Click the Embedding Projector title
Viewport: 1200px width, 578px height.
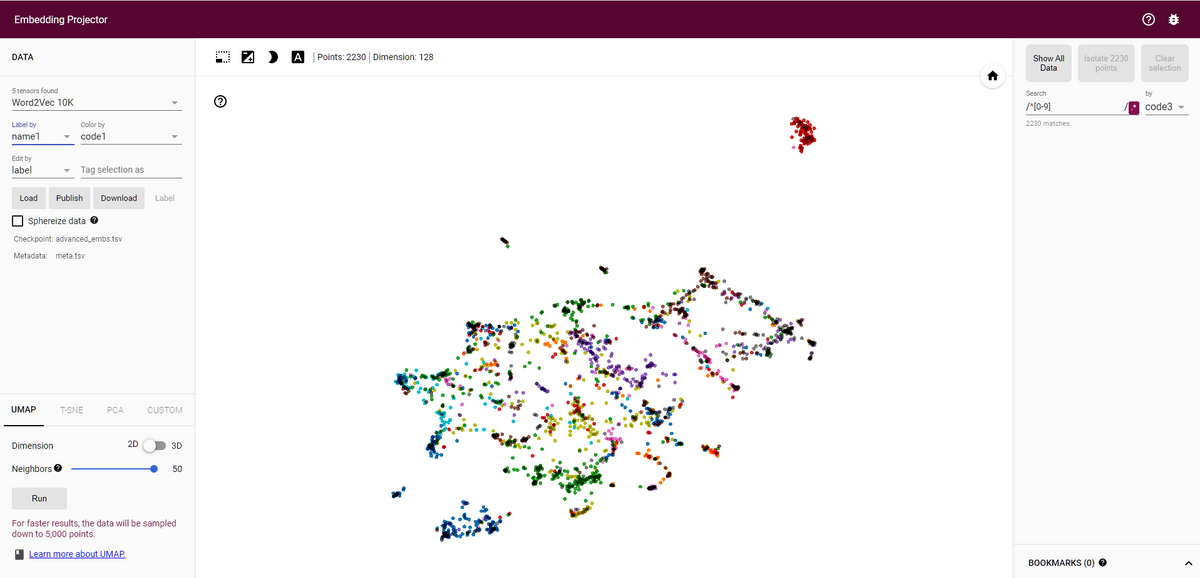coord(61,19)
